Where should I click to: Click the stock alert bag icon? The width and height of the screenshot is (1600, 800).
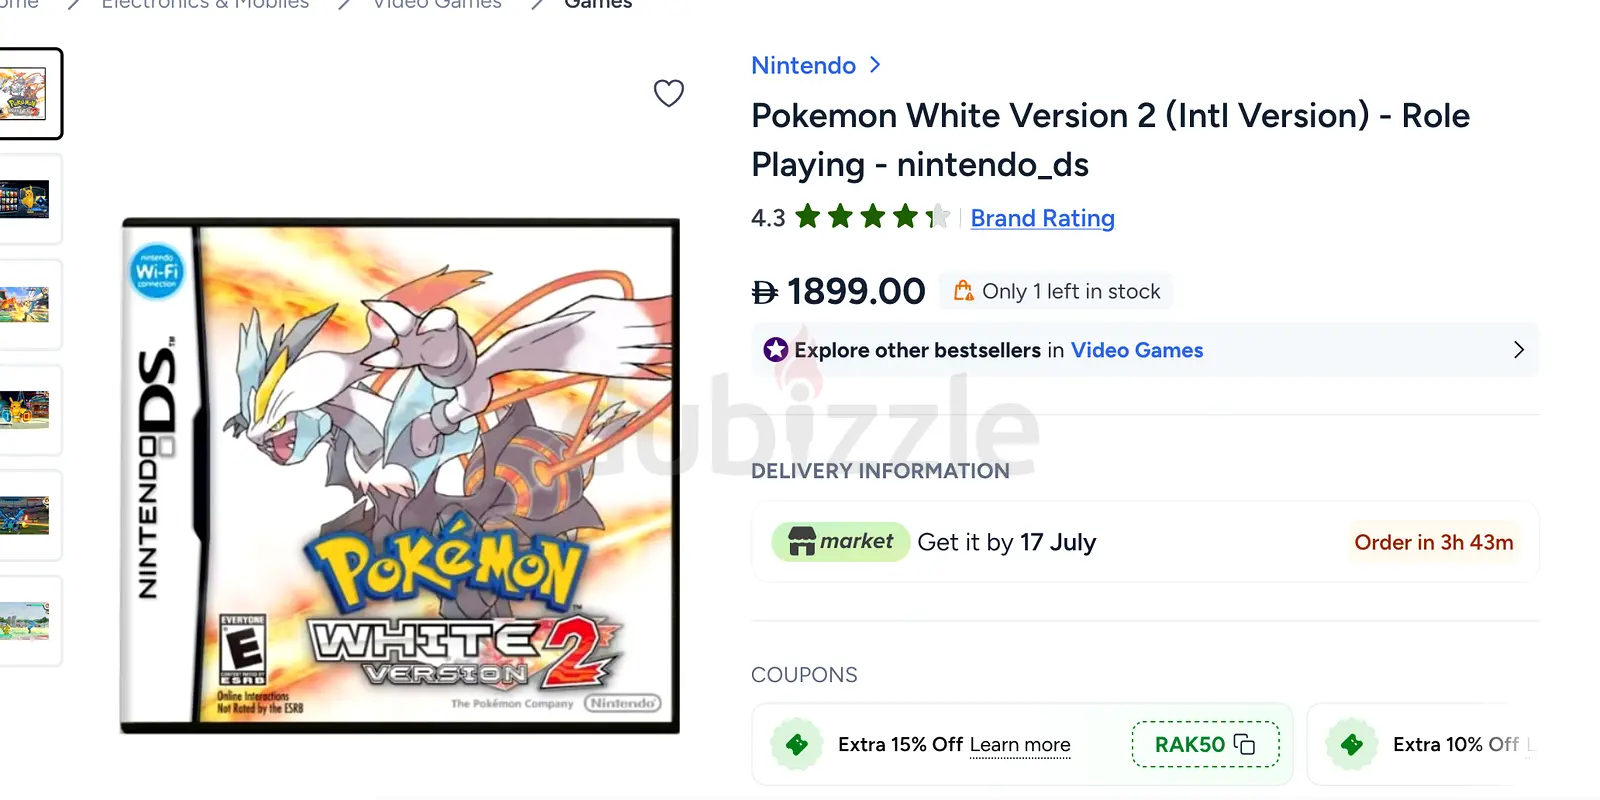click(x=963, y=291)
